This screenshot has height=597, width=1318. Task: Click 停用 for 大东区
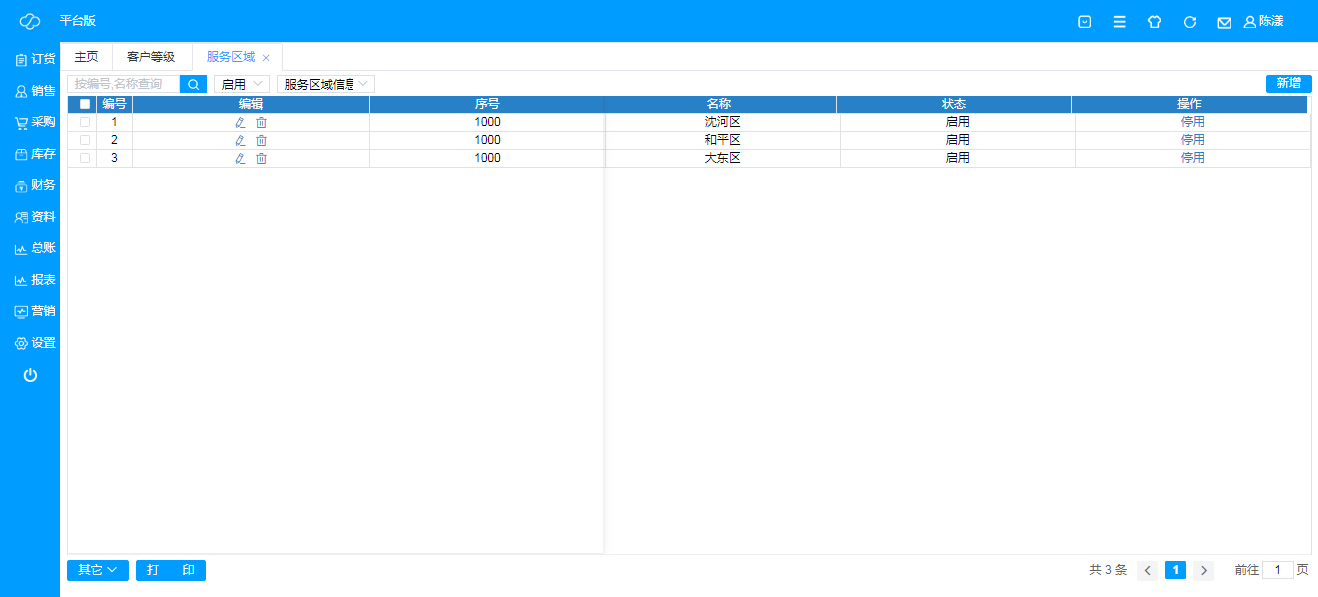(1193, 158)
